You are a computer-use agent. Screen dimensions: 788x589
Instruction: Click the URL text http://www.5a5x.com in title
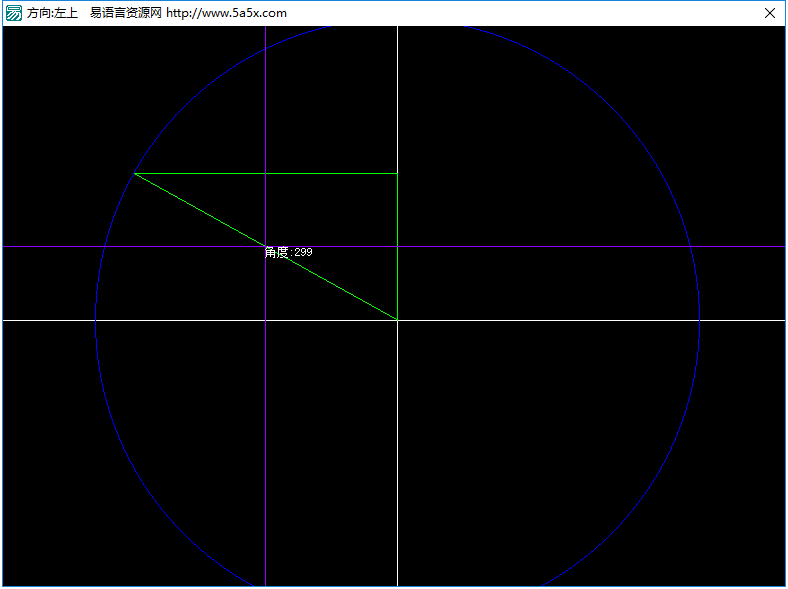(x=227, y=13)
